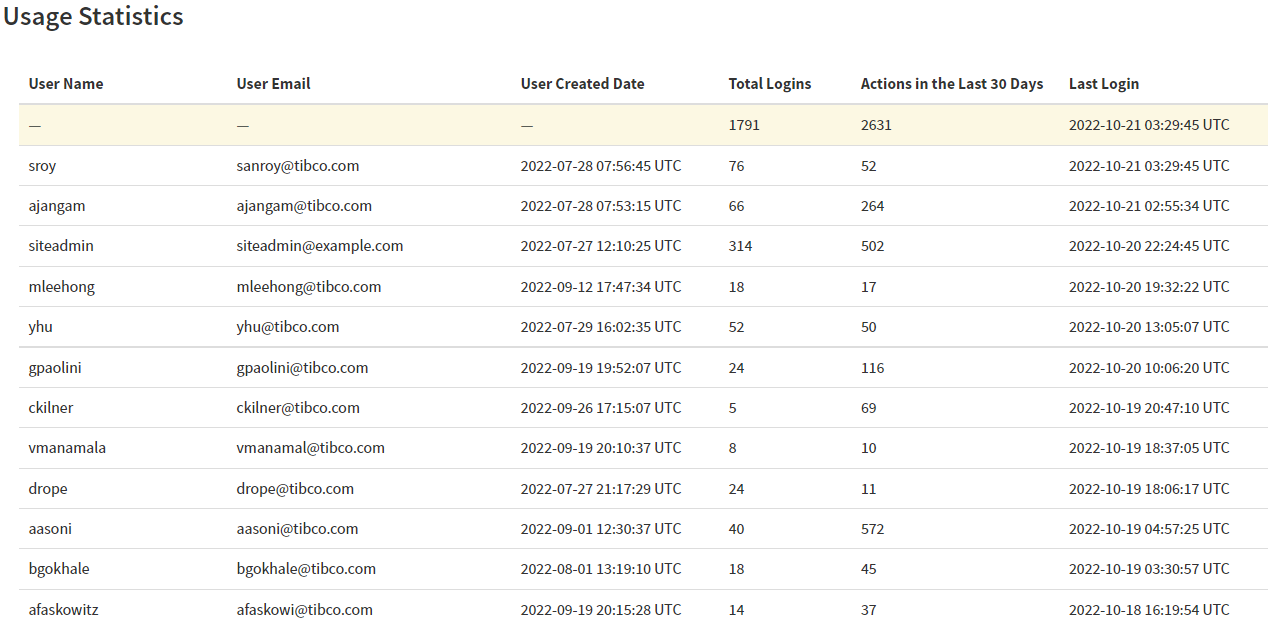Sort table by Total Logins header

(x=769, y=84)
